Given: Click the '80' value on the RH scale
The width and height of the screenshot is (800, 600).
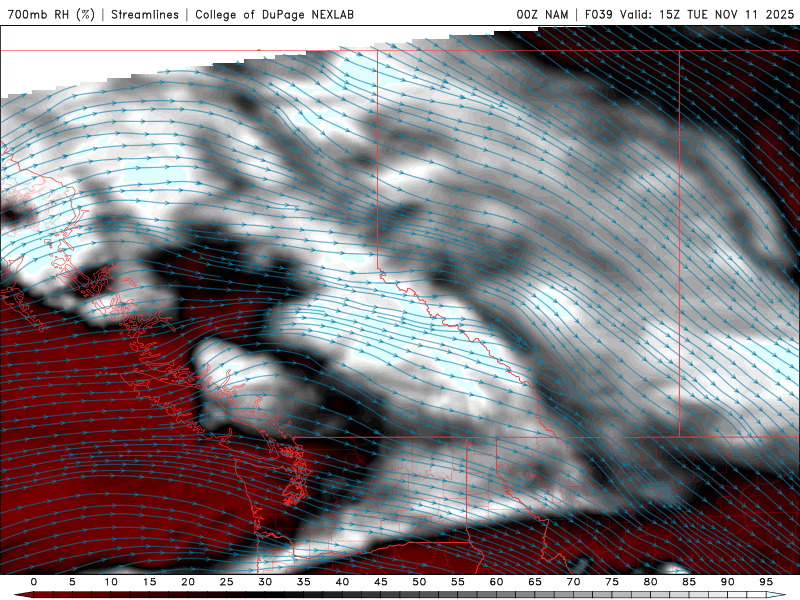Looking at the screenshot, I should tap(651, 582).
